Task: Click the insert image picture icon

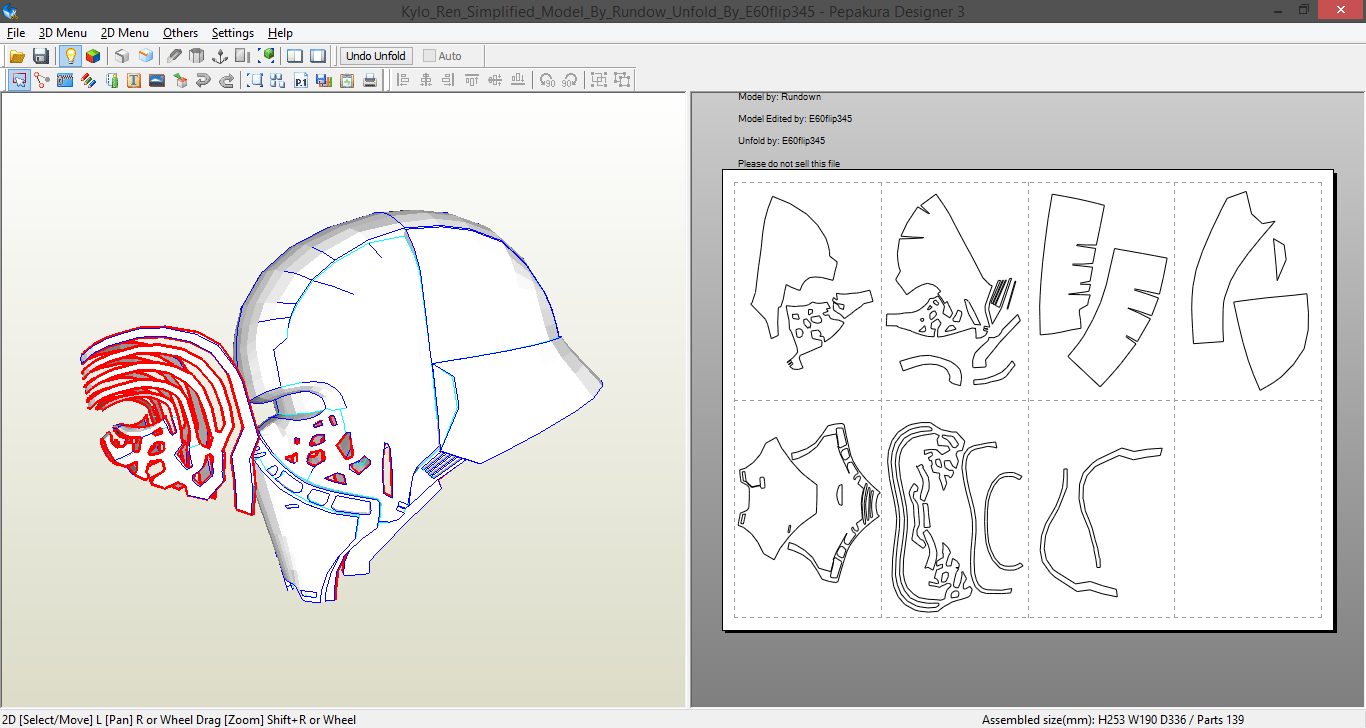Action: pyautogui.click(x=157, y=80)
